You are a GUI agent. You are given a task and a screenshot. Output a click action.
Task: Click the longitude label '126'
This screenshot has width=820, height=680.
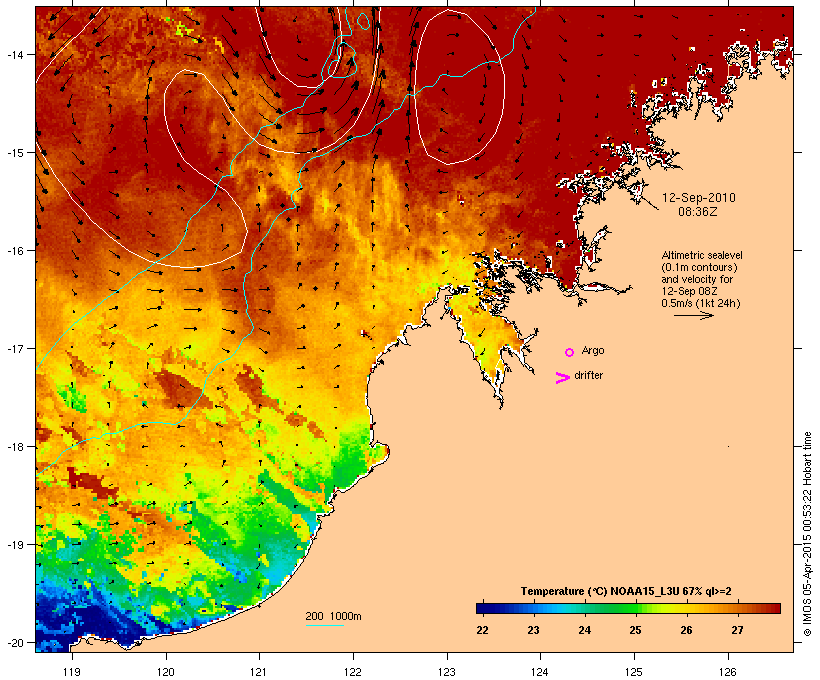(x=727, y=672)
